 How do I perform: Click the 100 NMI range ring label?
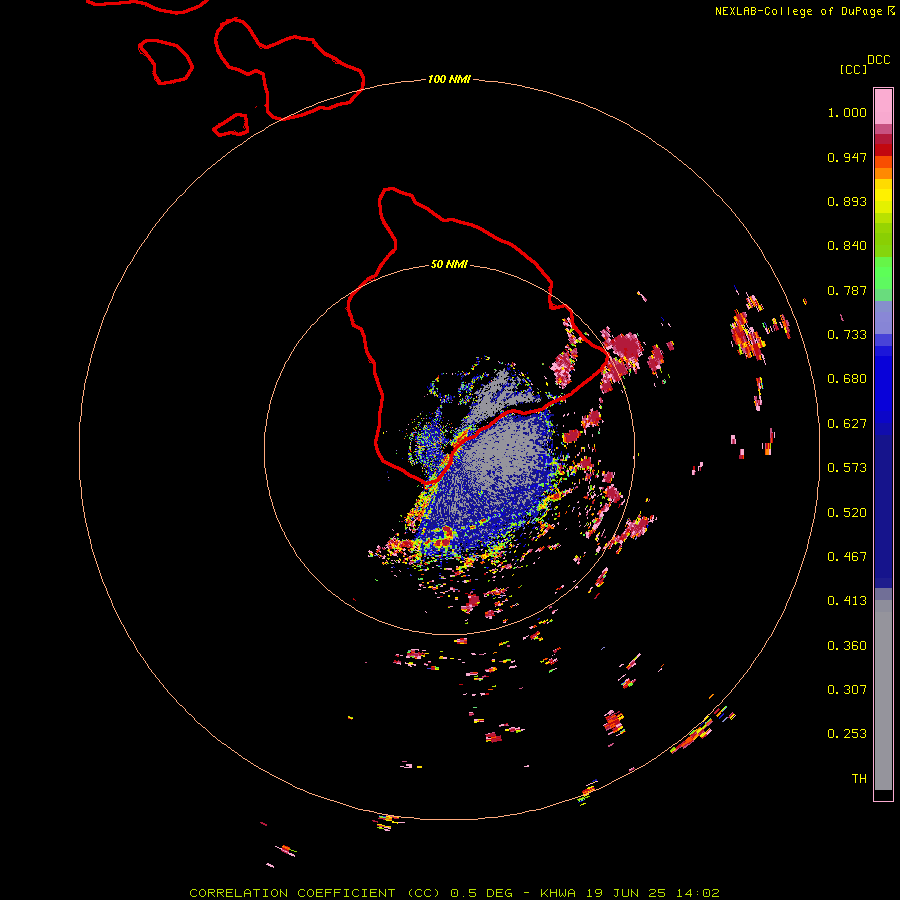pyautogui.click(x=449, y=79)
